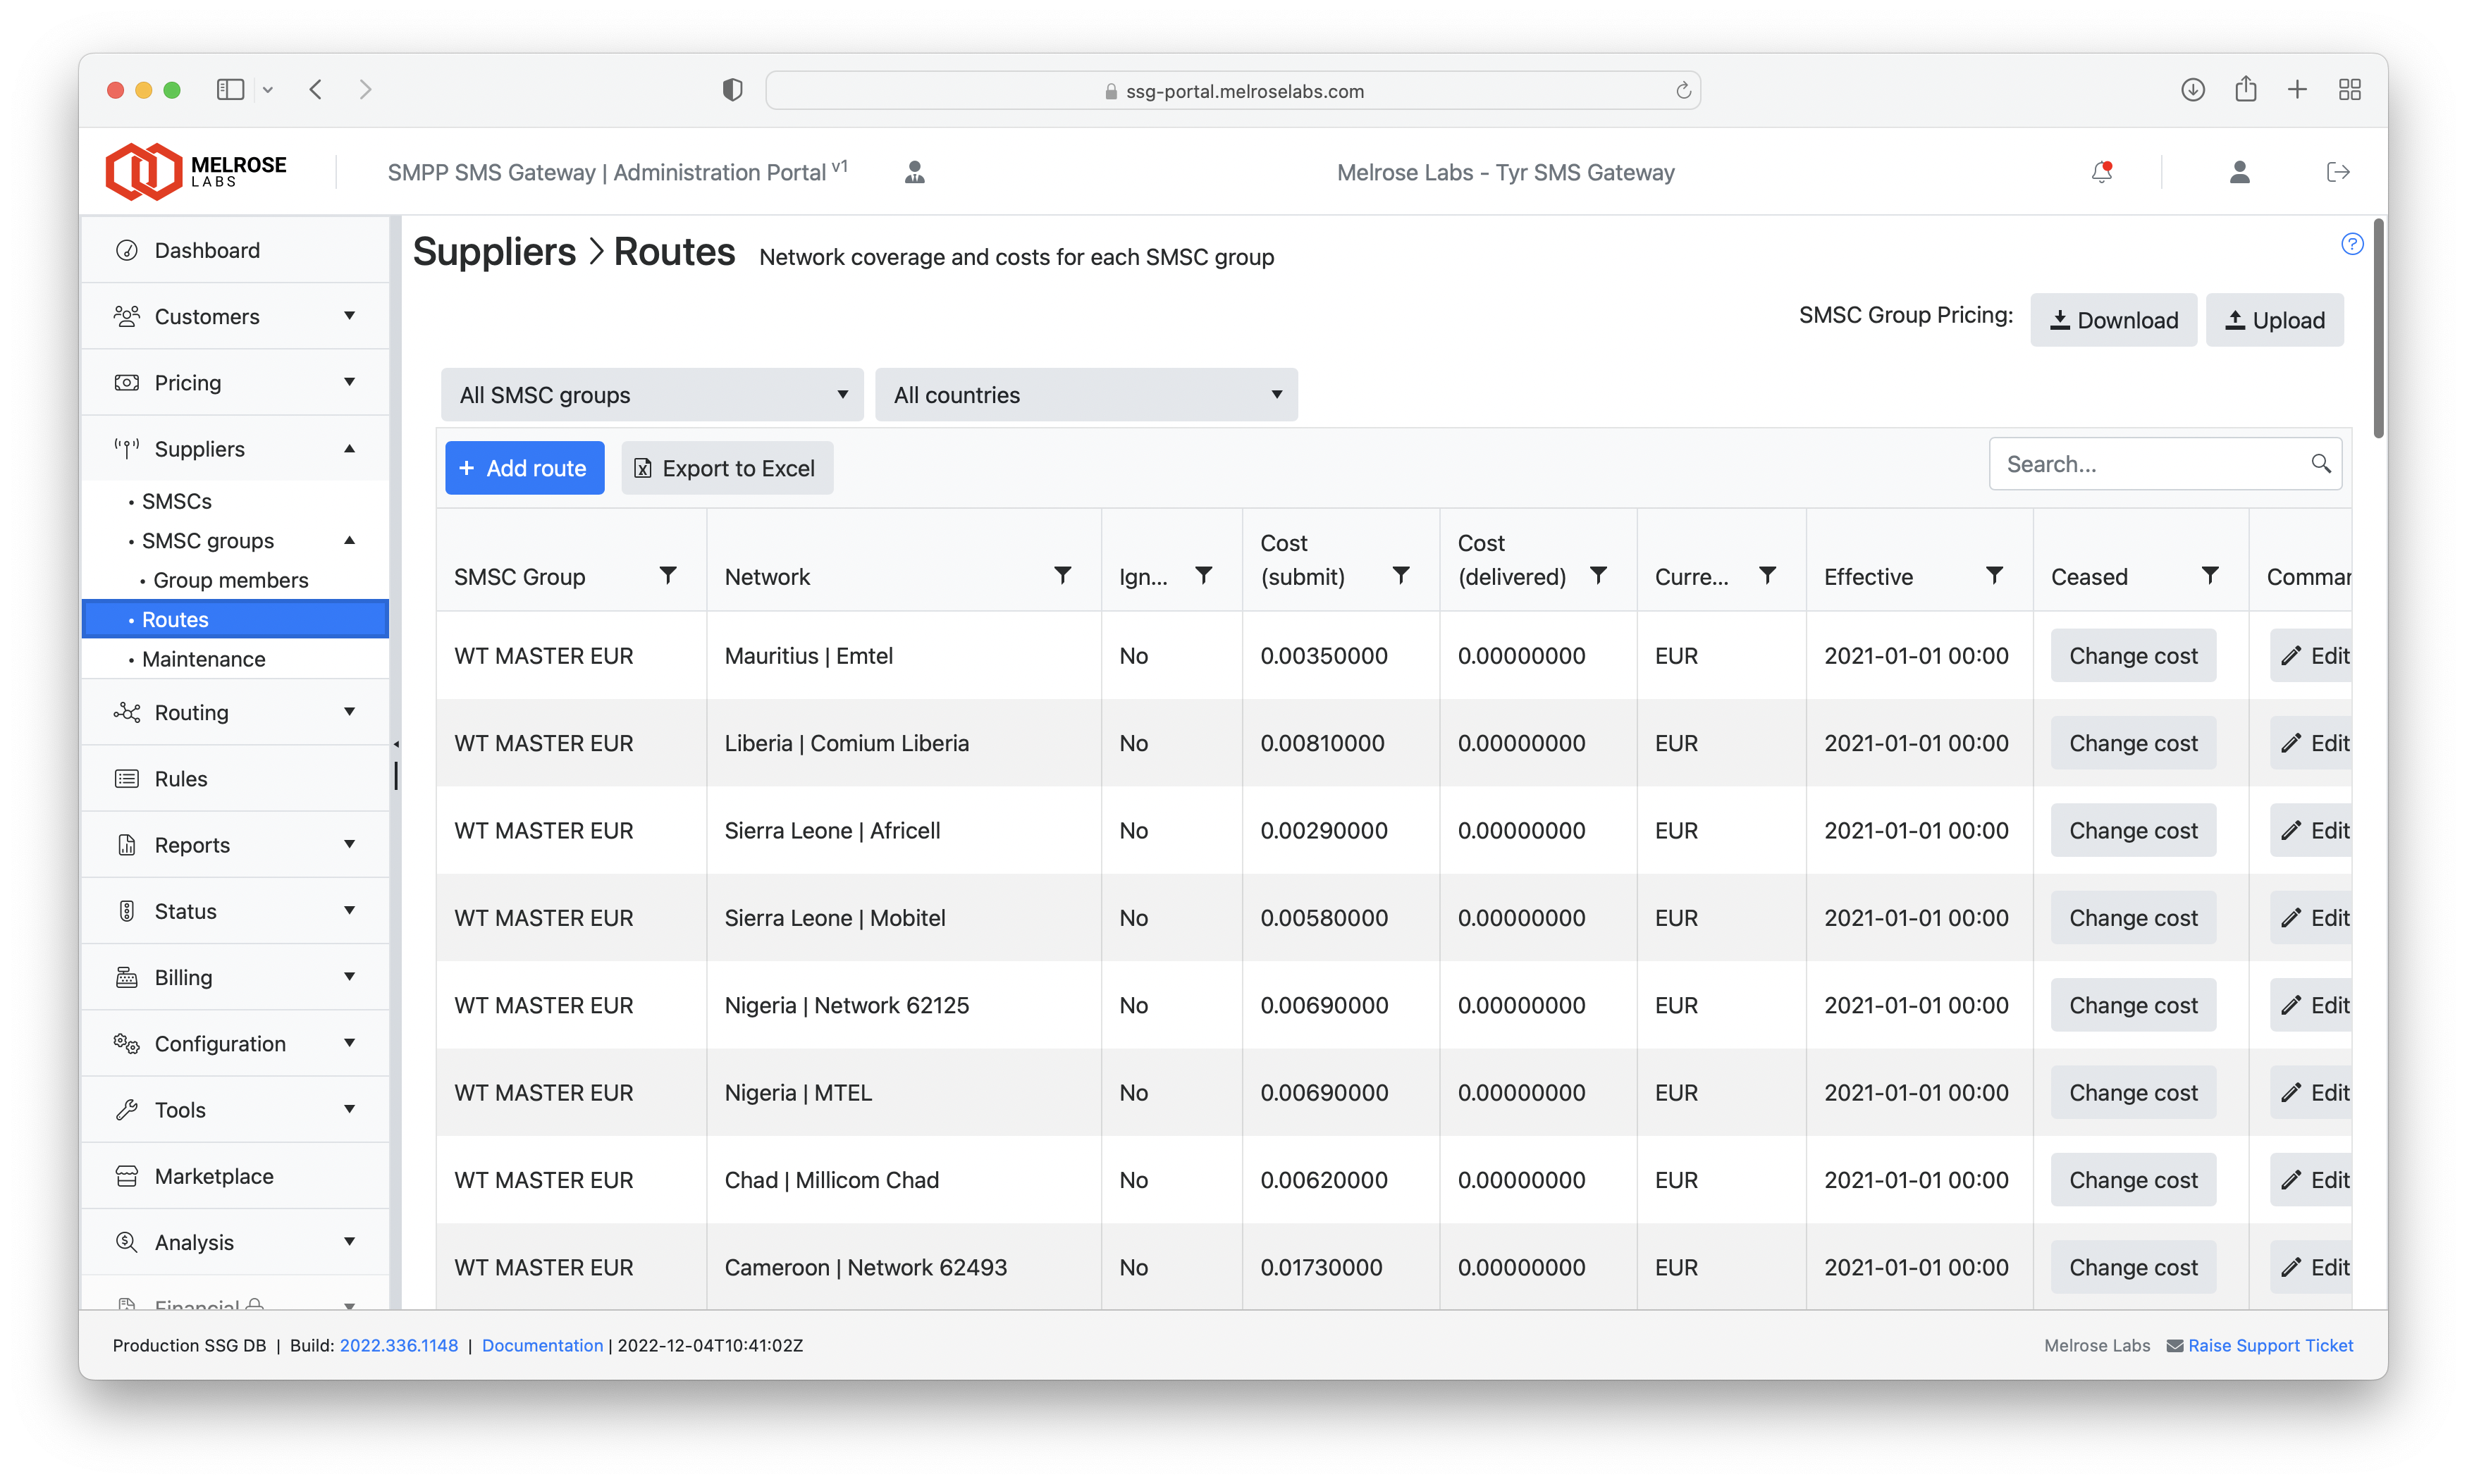
Task: Click the privacy shield icon
Action: (732, 90)
